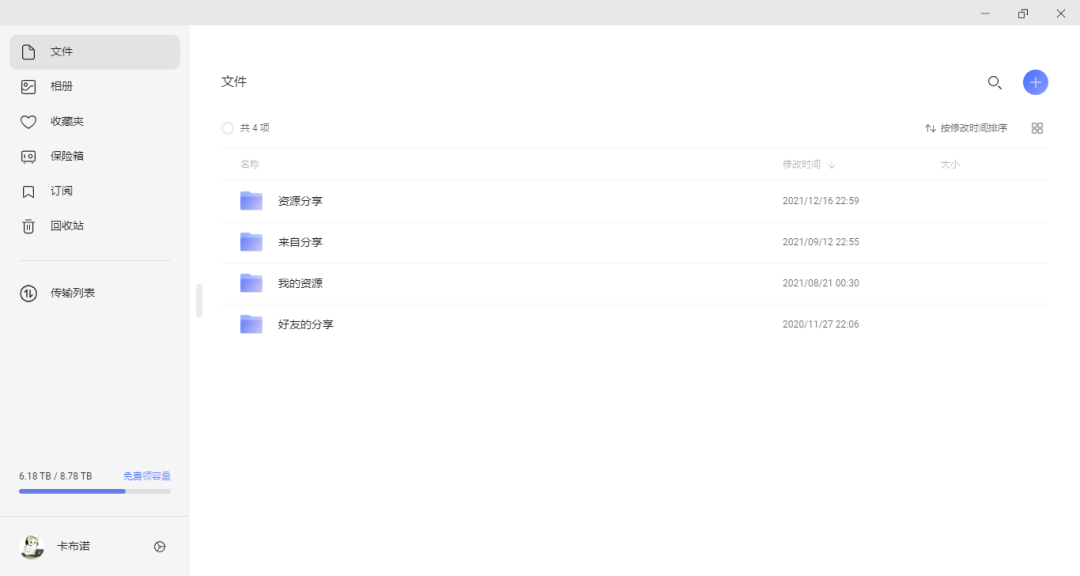Open 收藏夹 favorites section
The height and width of the screenshot is (576, 1080).
click(x=66, y=121)
